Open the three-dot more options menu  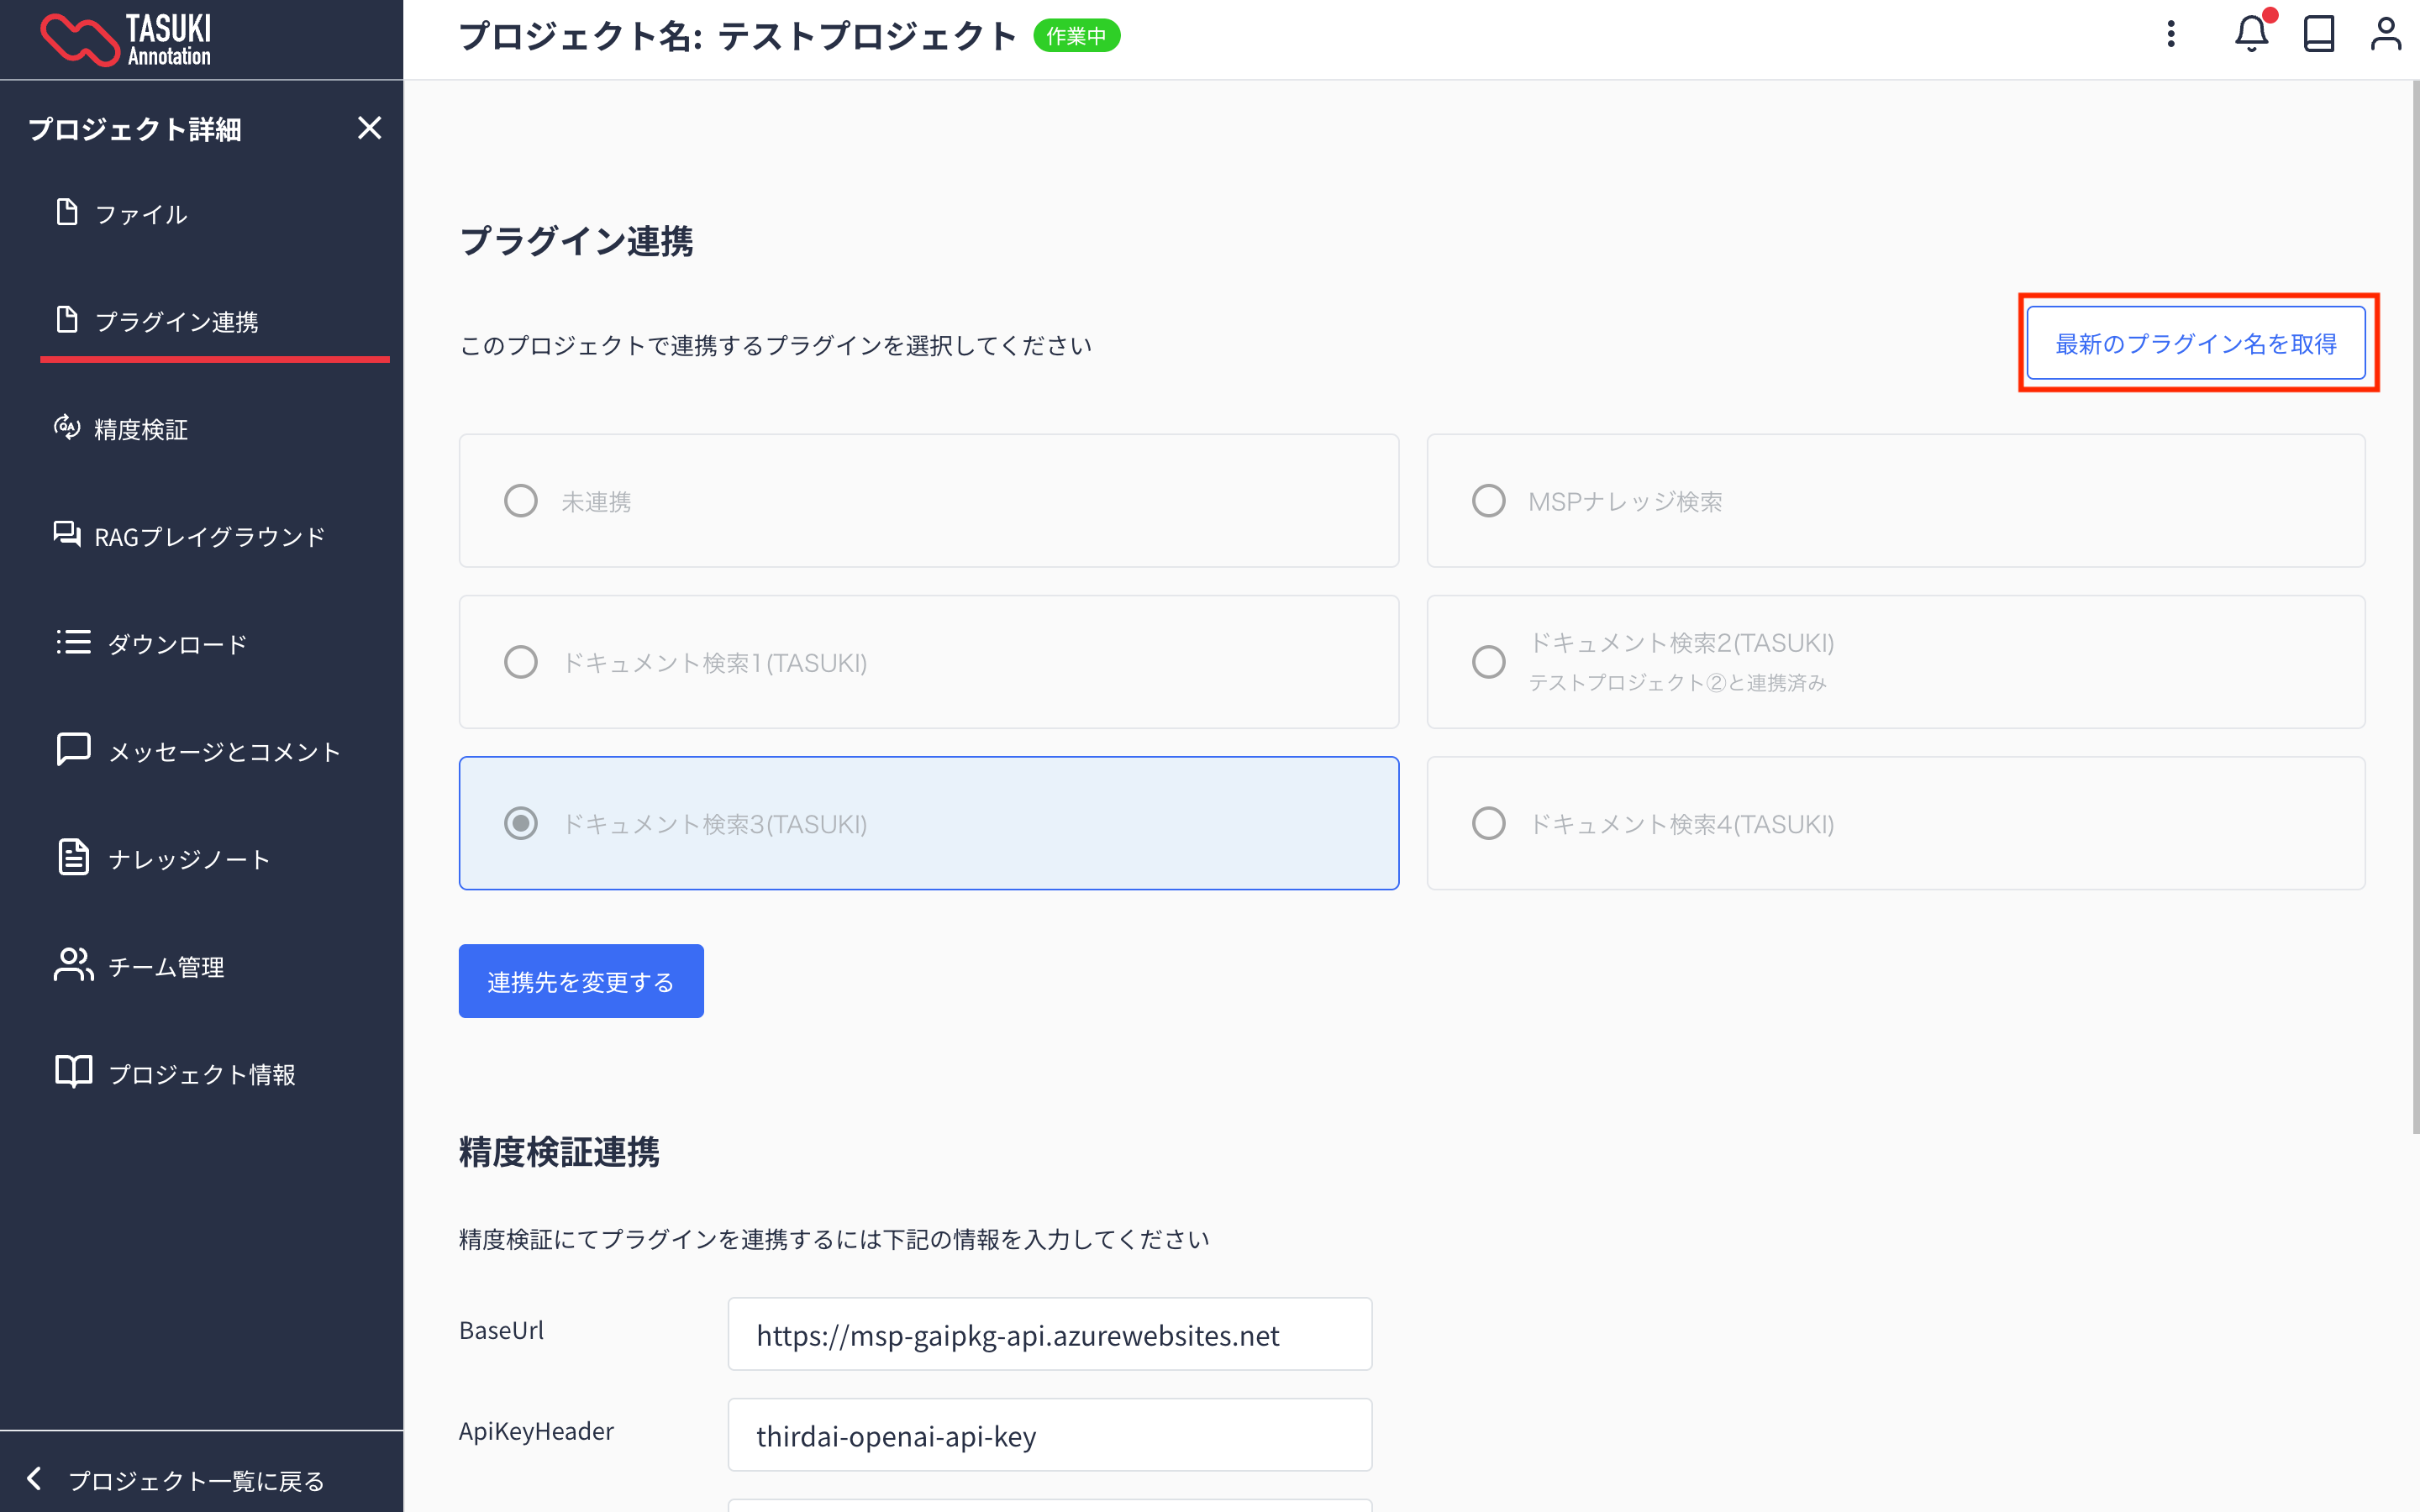[x=2170, y=35]
